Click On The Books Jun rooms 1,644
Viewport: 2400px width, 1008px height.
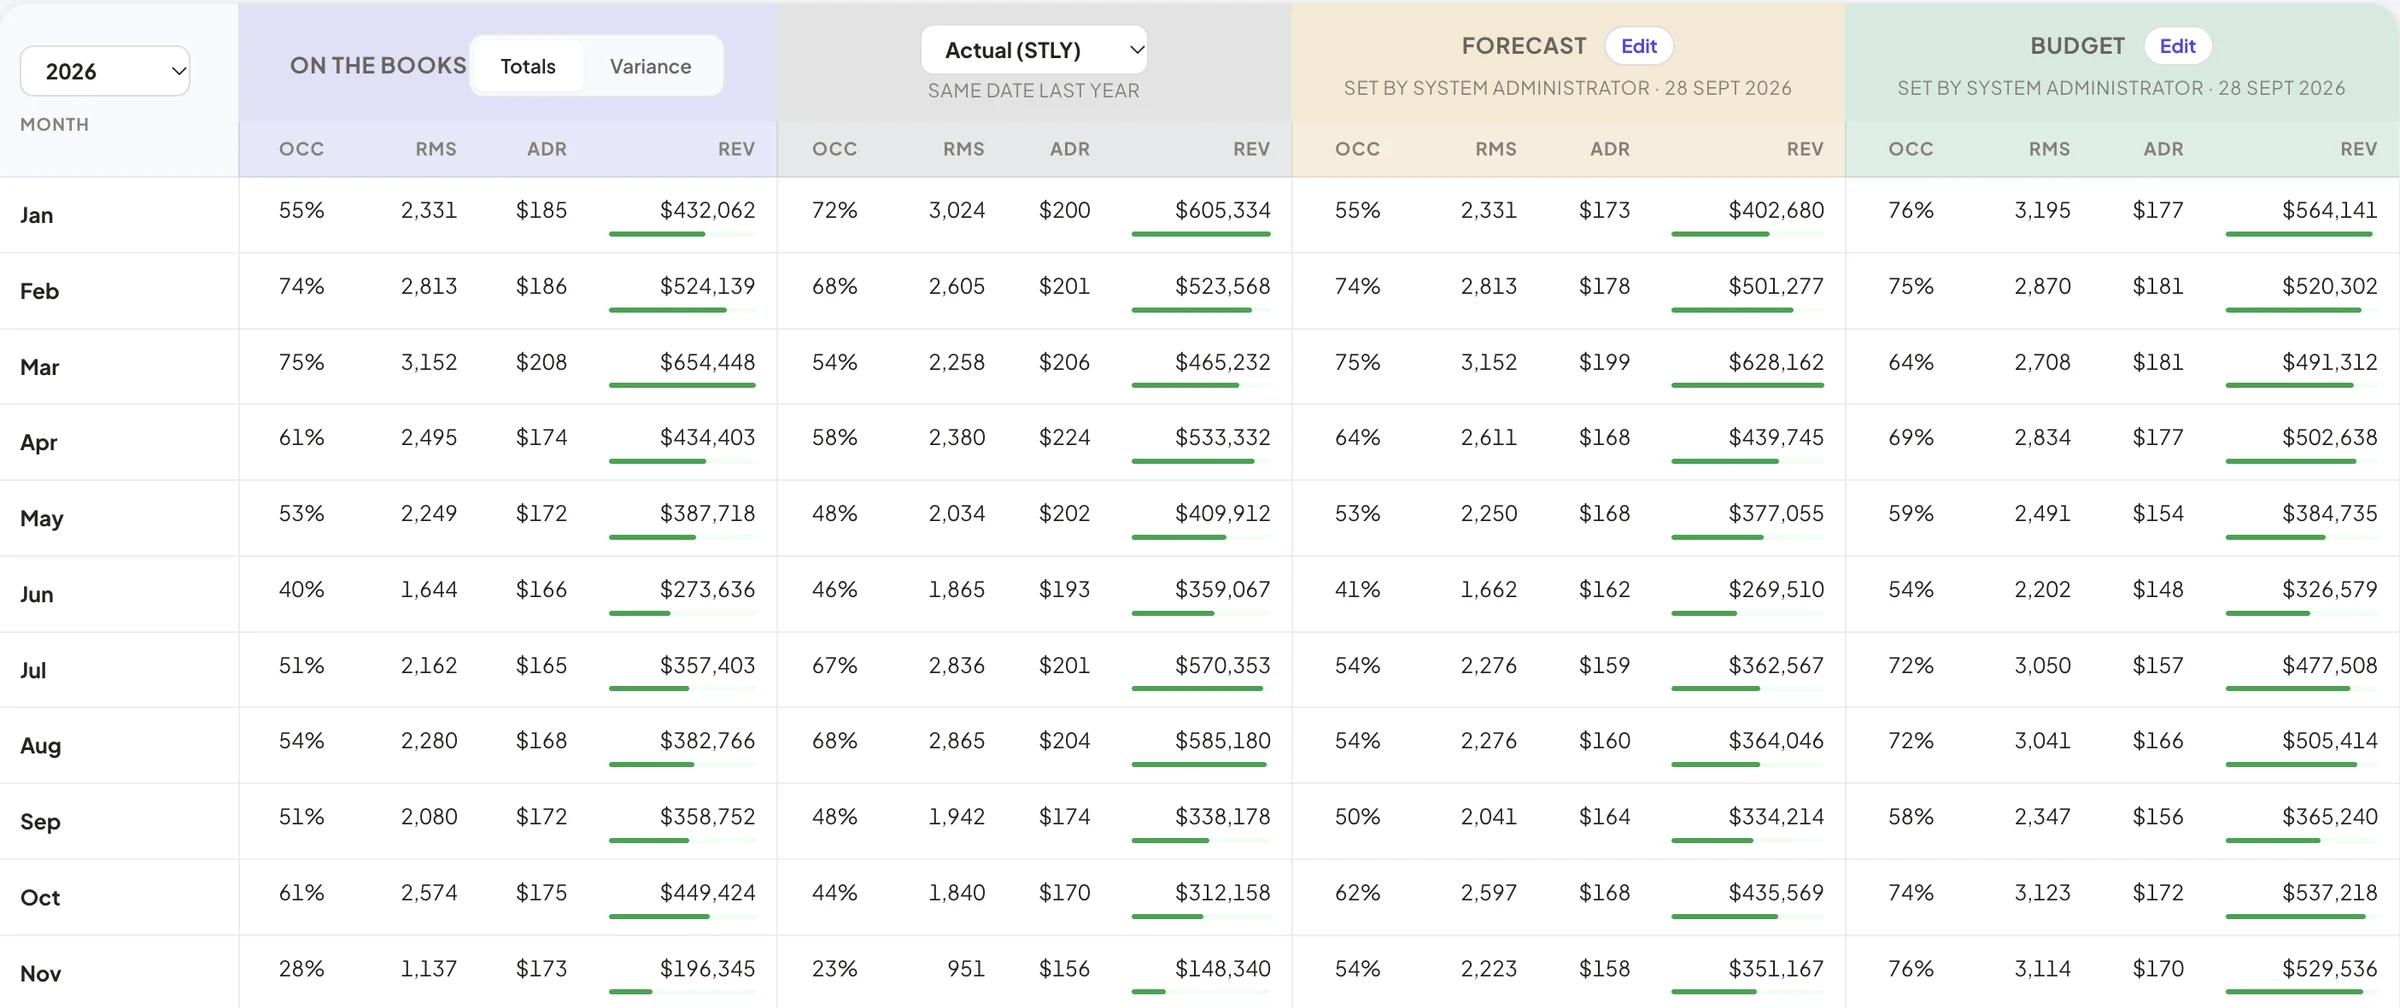[429, 589]
